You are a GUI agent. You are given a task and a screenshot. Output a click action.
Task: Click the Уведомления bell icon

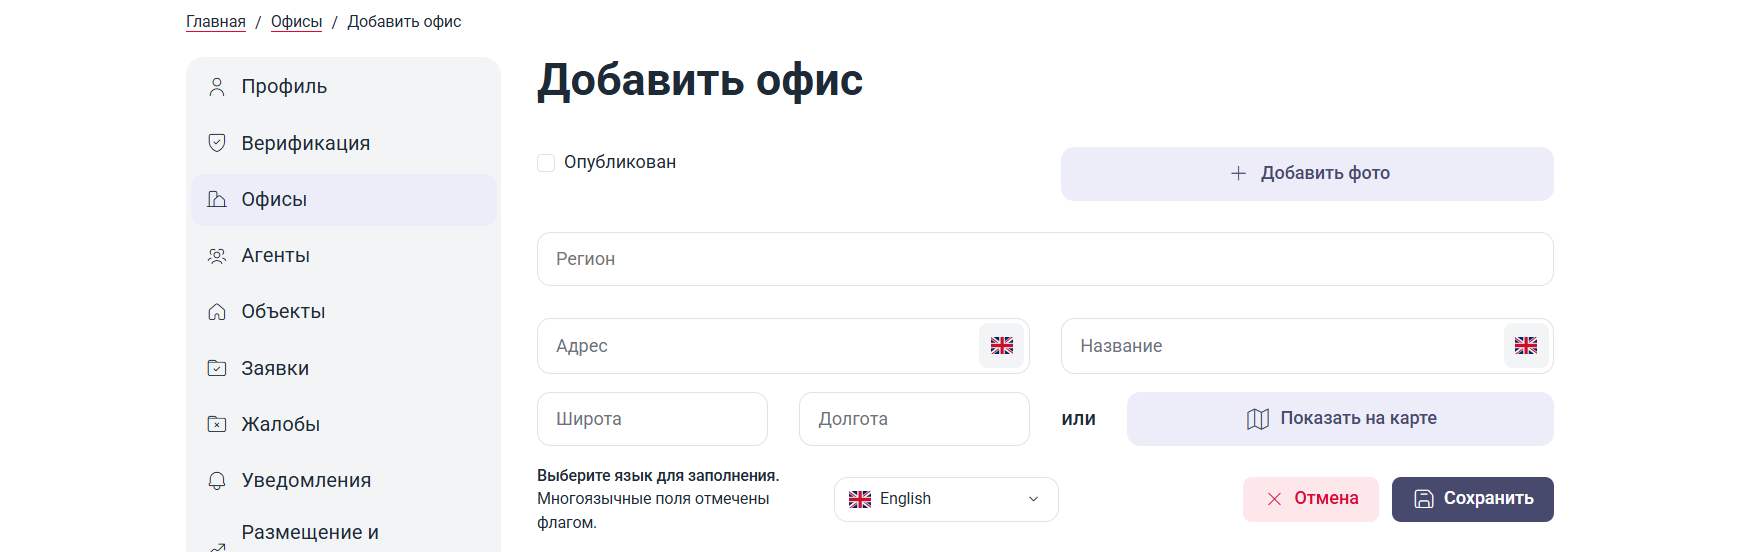[x=216, y=481]
